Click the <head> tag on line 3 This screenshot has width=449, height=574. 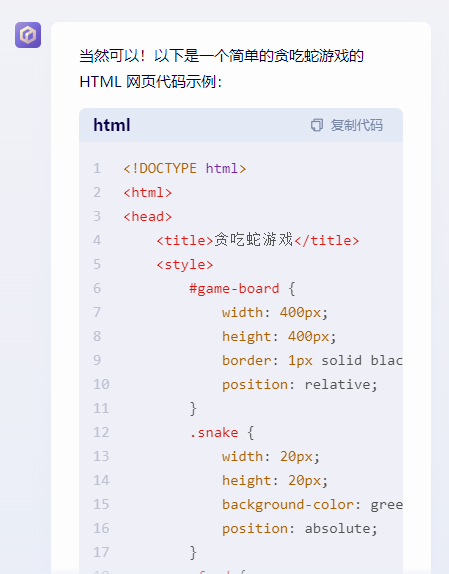[x=148, y=216]
